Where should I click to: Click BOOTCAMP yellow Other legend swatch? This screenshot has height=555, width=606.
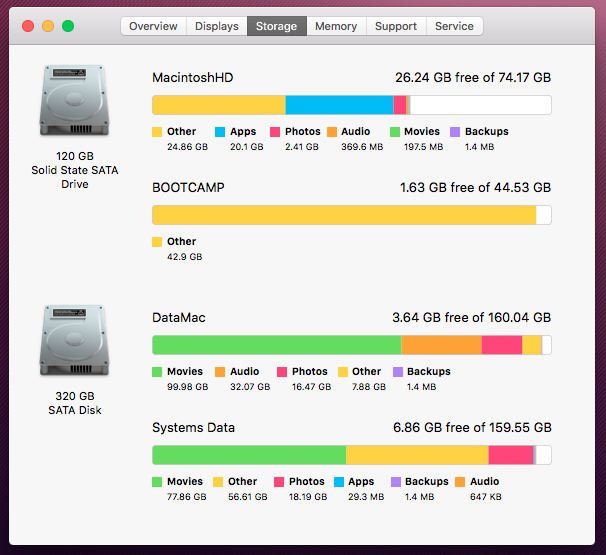[157, 242]
